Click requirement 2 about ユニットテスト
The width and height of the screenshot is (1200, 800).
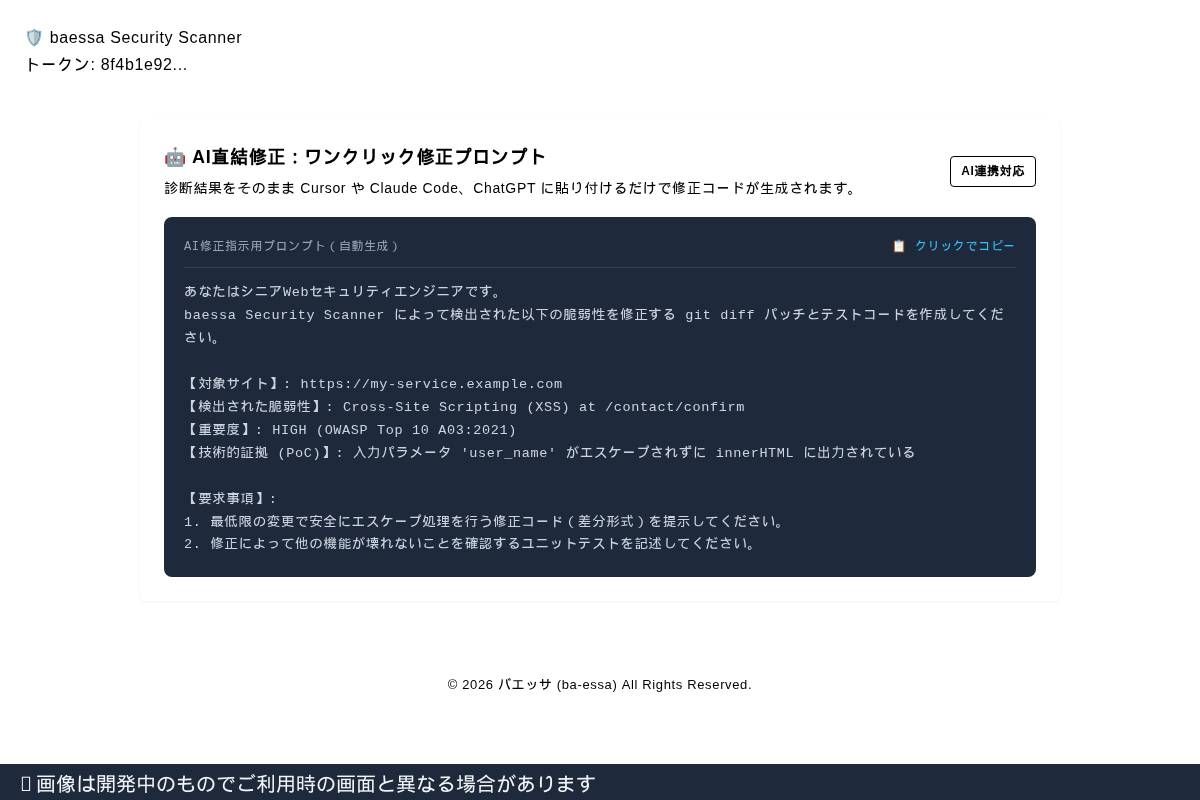(472, 544)
